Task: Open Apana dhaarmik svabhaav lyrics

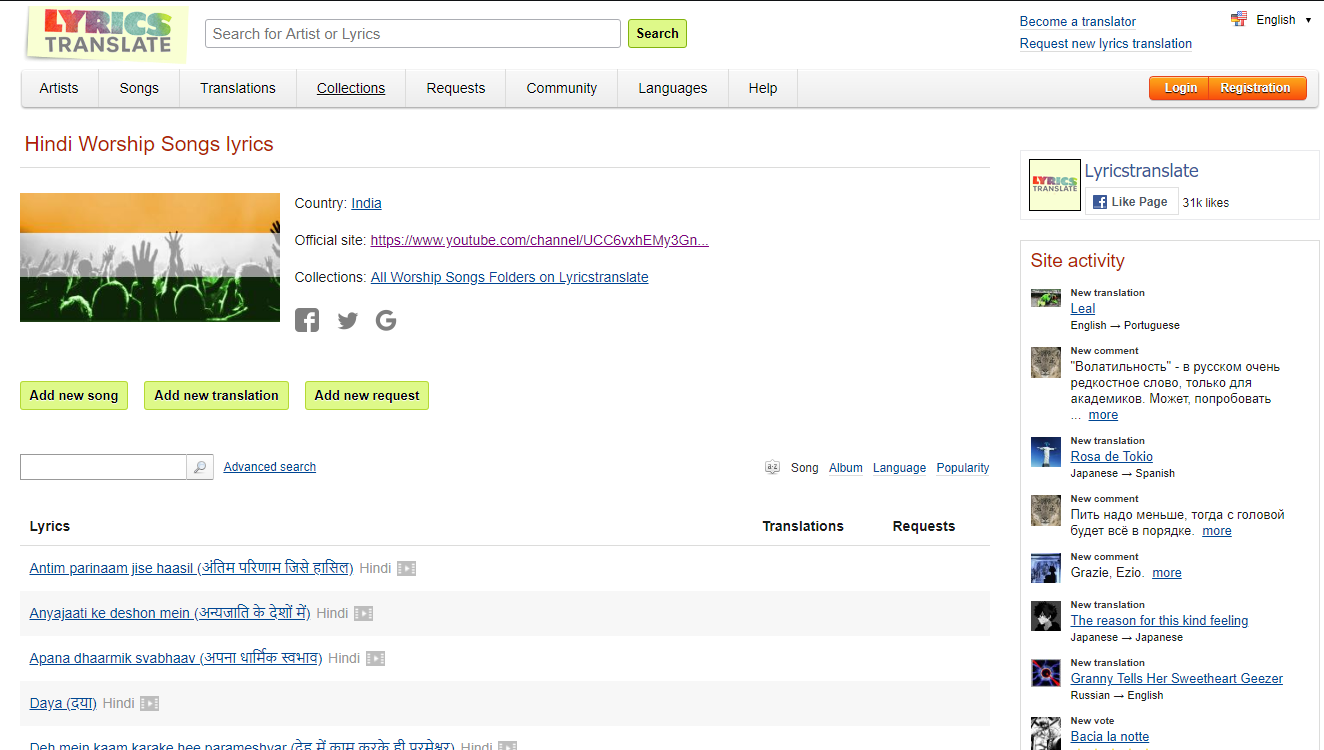Action: (x=176, y=658)
